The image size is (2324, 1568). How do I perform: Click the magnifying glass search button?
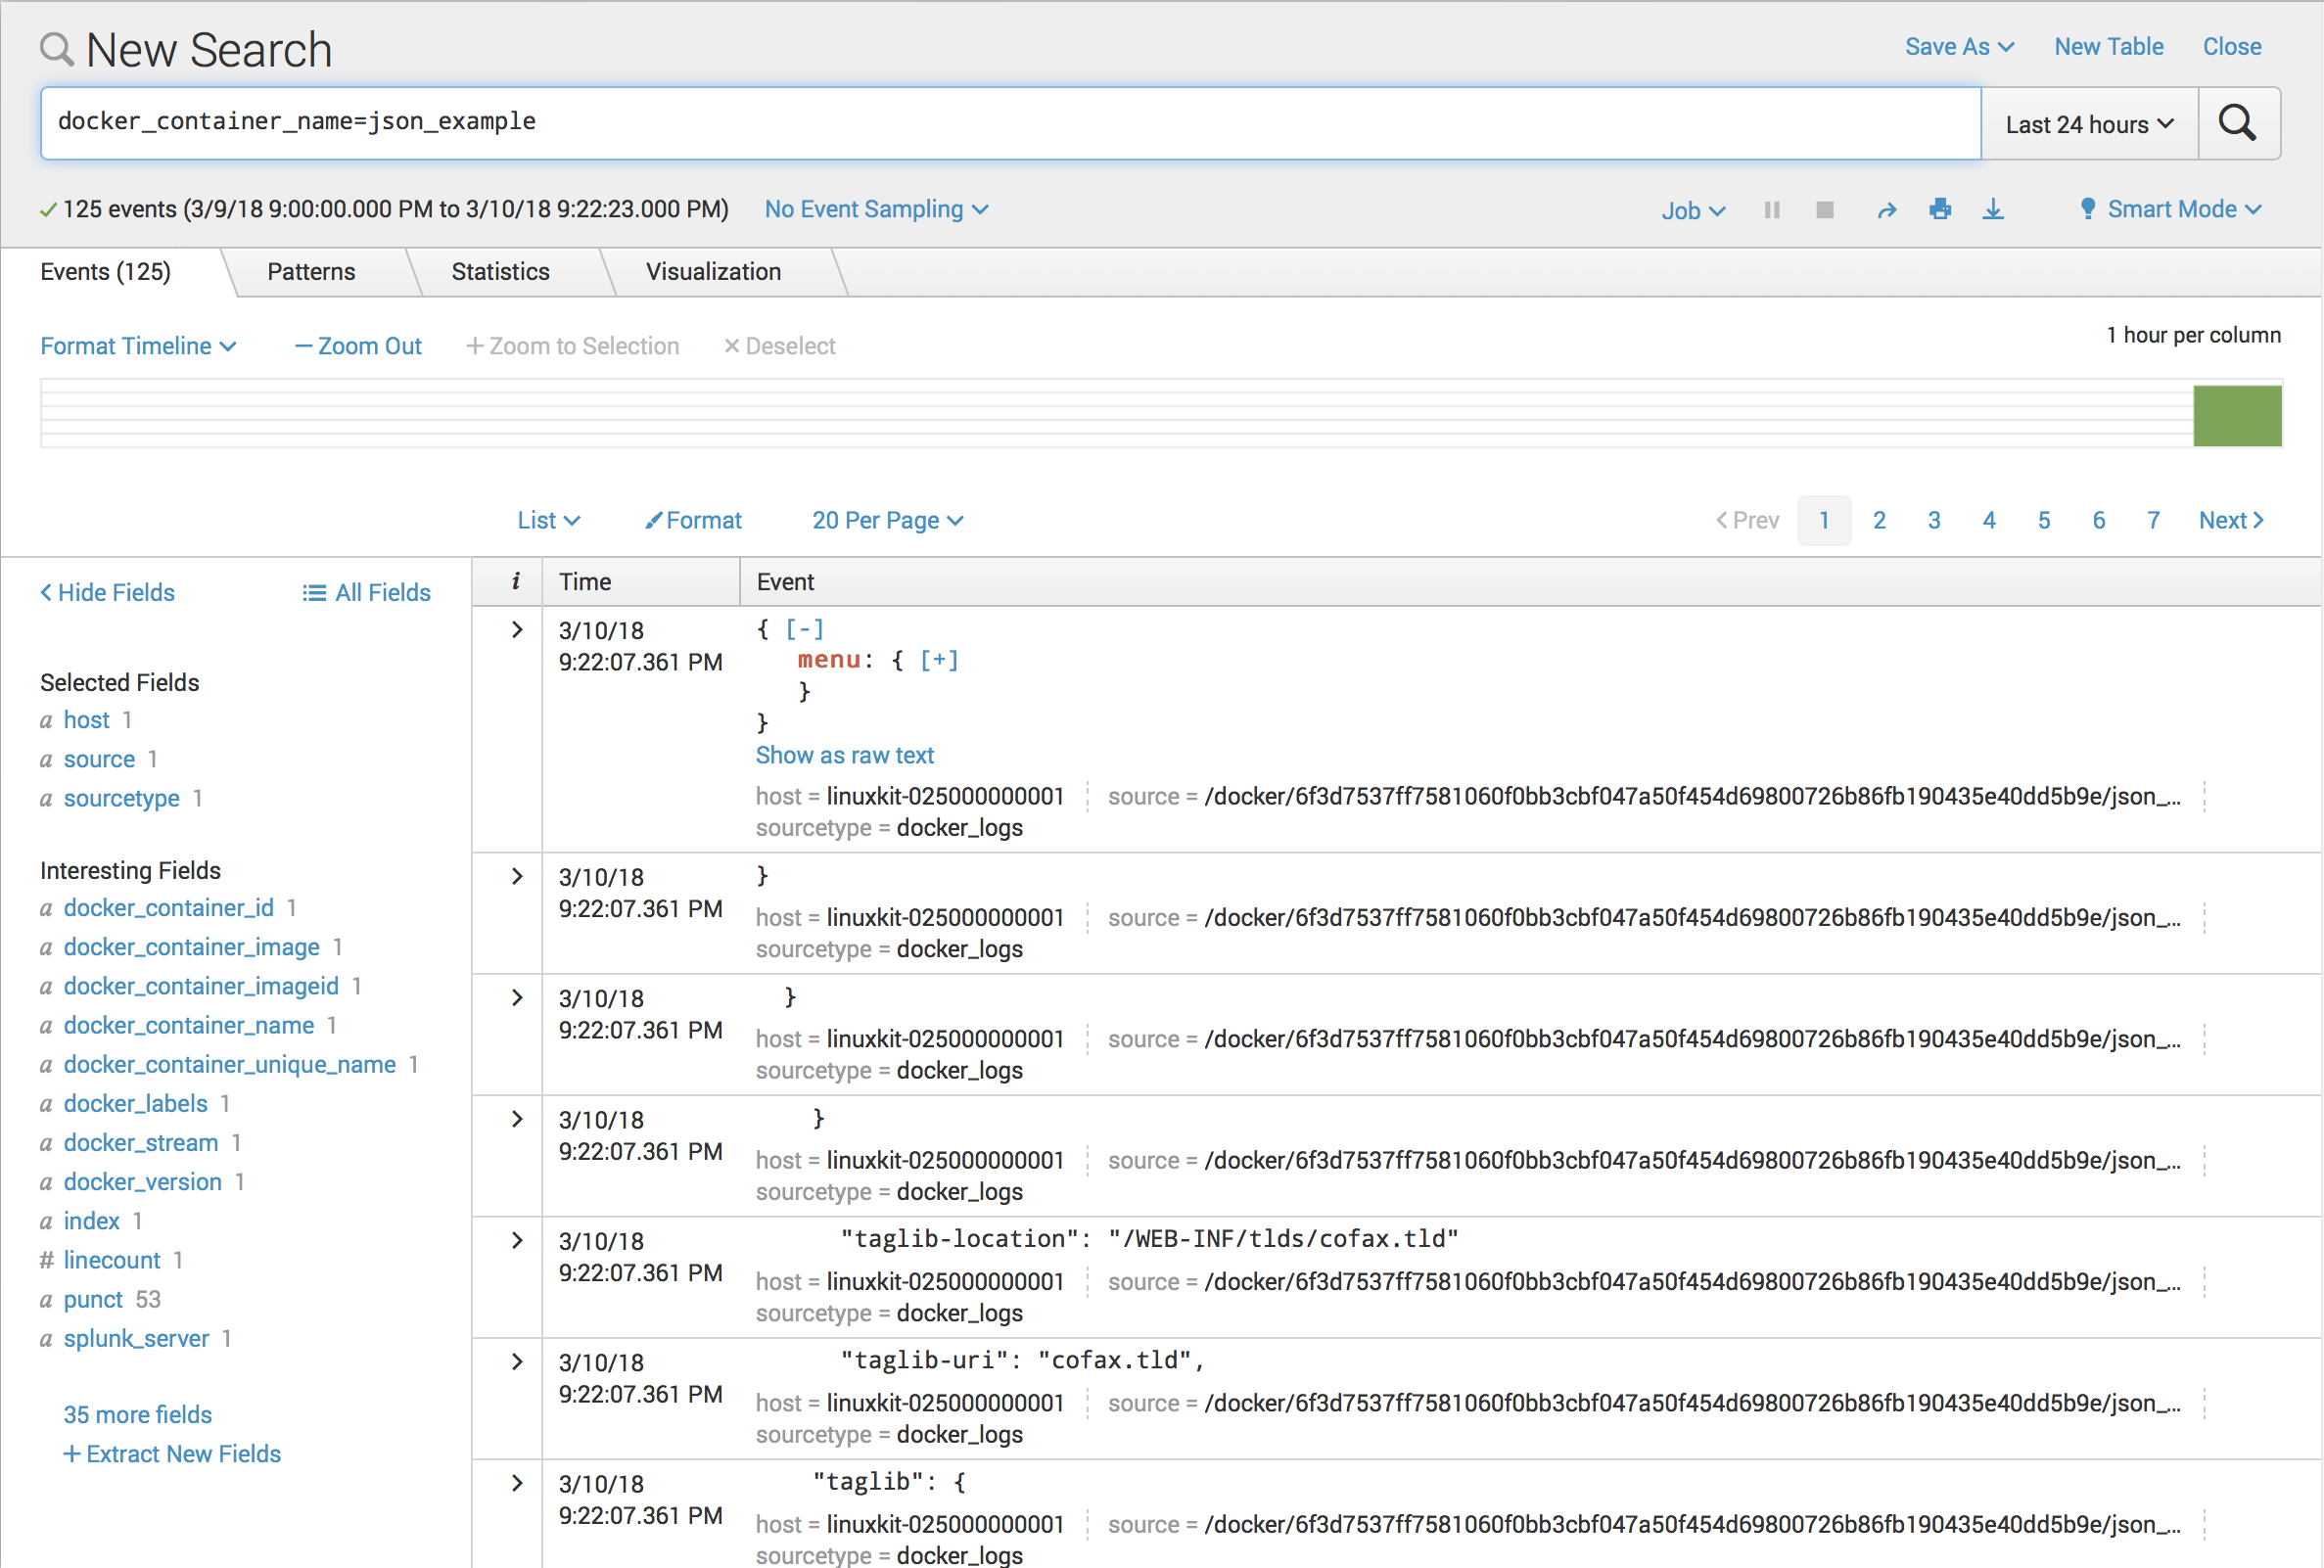coord(2237,123)
